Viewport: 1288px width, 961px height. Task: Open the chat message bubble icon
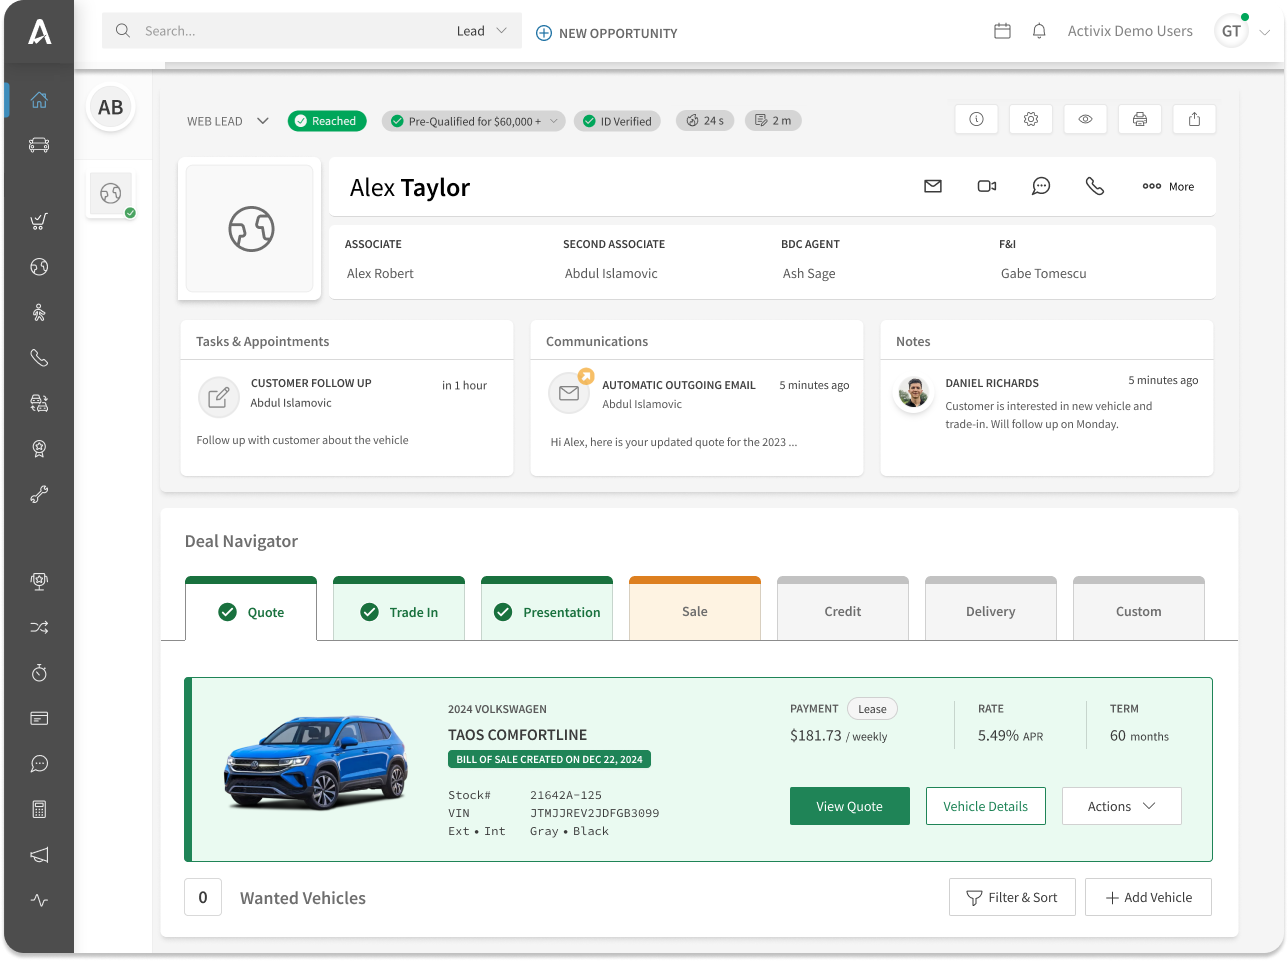1041,186
